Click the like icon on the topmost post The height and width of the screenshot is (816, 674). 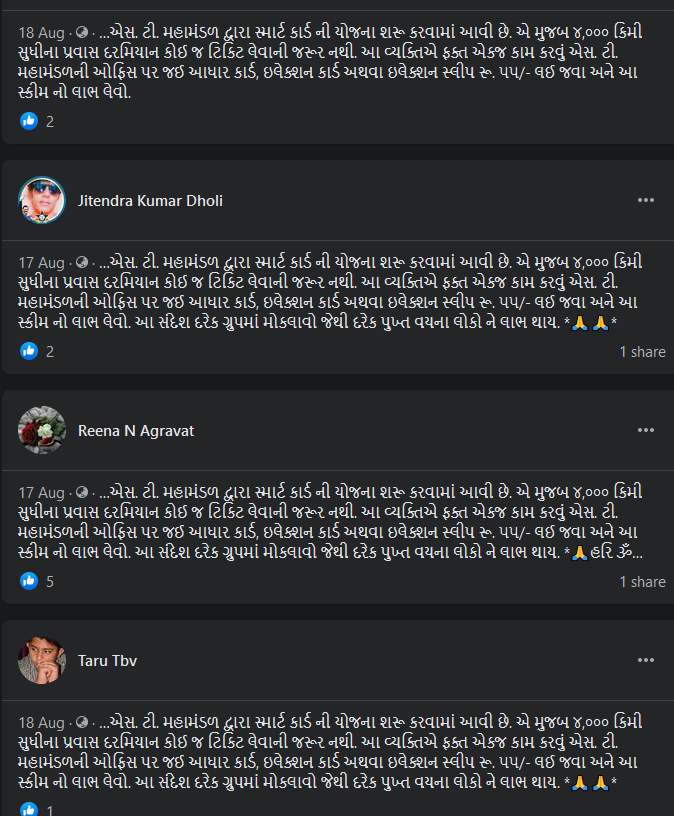click(29, 122)
